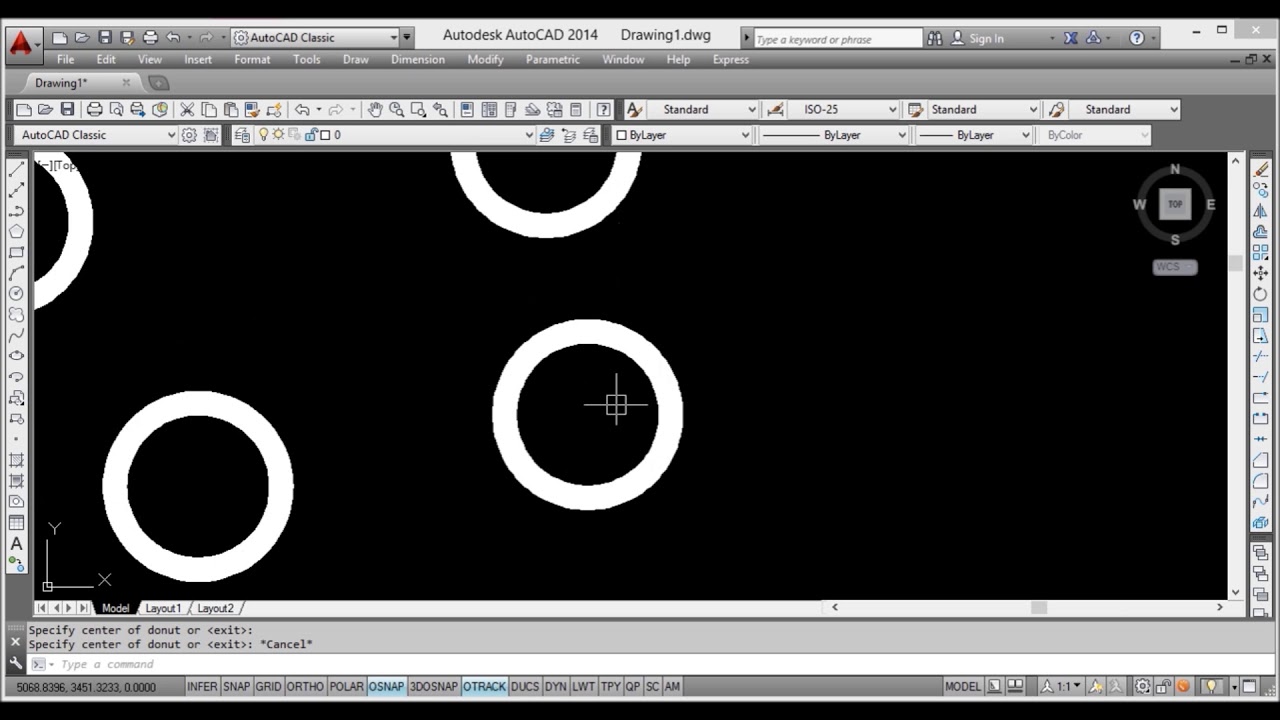Open the Layer Properties Manager icon
The height and width of the screenshot is (720, 1280).
pos(242,135)
